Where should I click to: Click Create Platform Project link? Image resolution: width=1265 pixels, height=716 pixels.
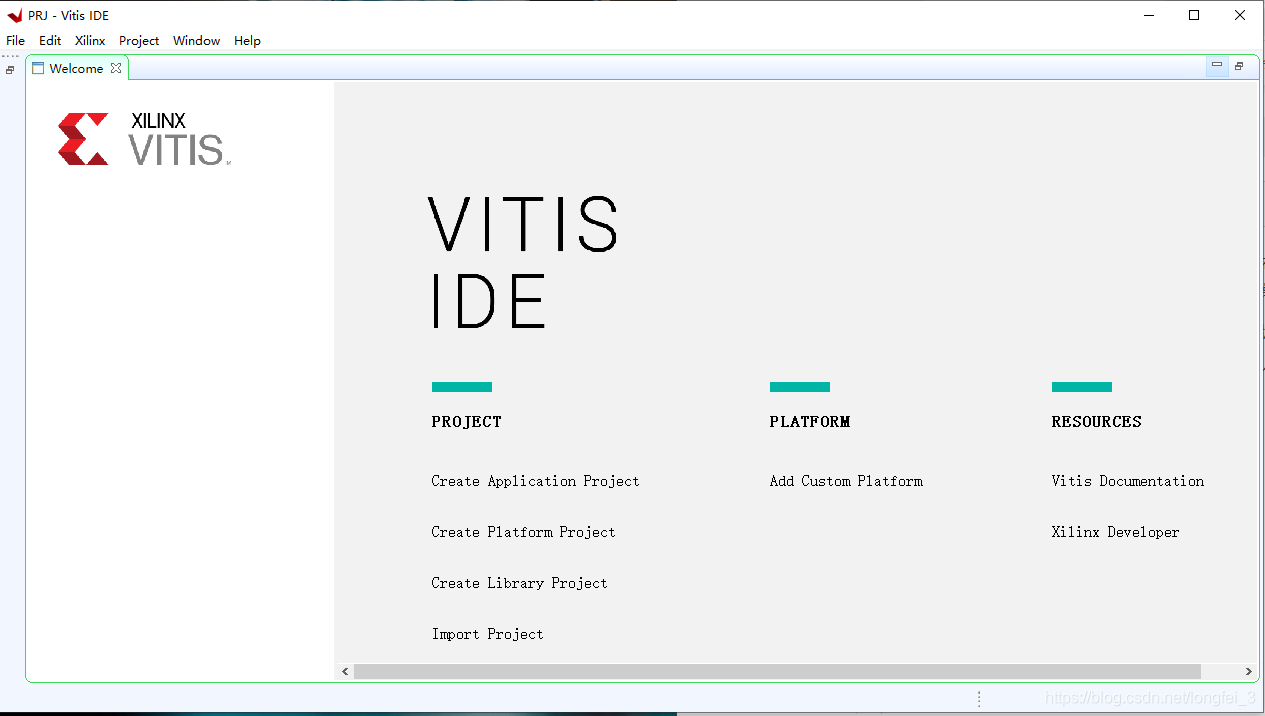coord(523,532)
